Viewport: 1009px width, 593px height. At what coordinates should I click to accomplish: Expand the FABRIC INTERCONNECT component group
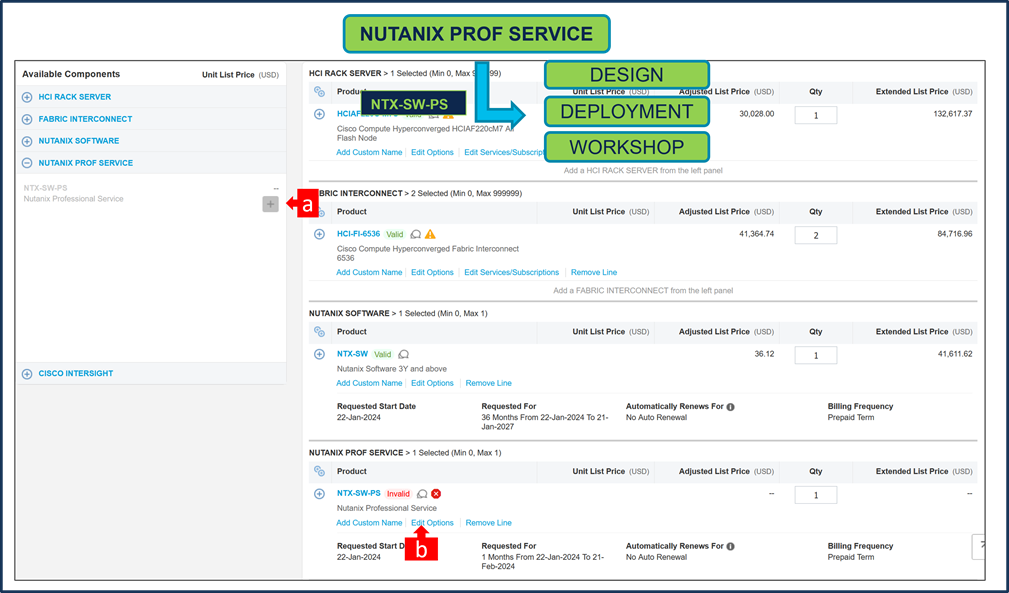point(27,119)
